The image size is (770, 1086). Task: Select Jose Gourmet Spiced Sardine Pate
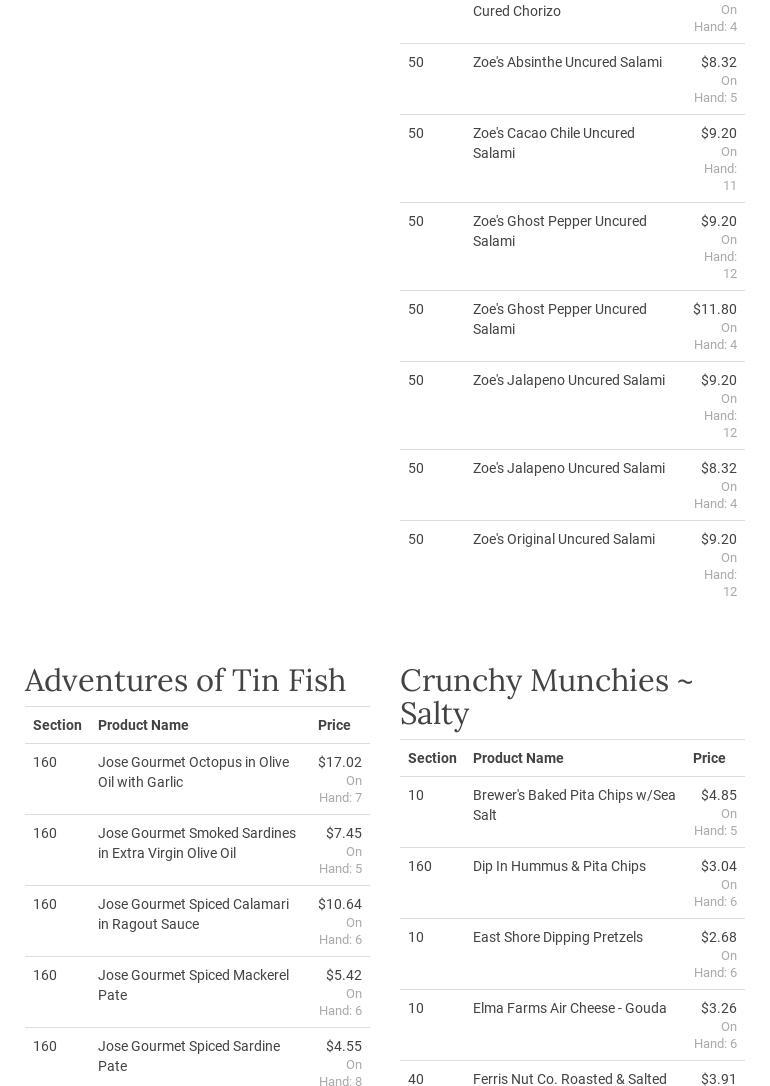click(188, 1056)
